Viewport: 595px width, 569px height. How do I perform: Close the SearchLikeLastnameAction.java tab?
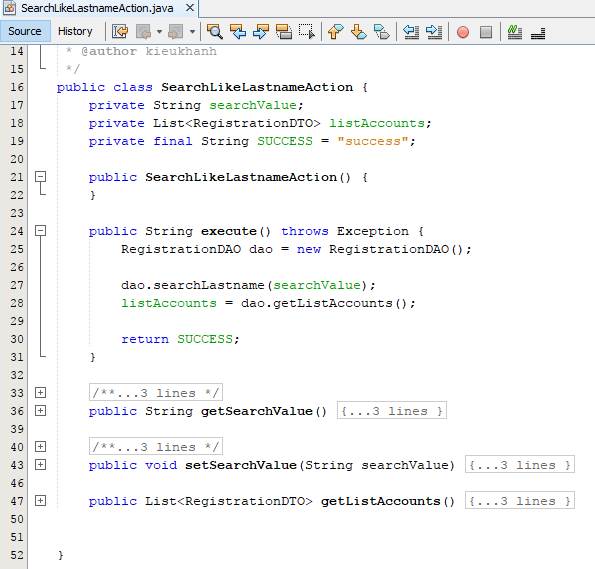(190, 8)
